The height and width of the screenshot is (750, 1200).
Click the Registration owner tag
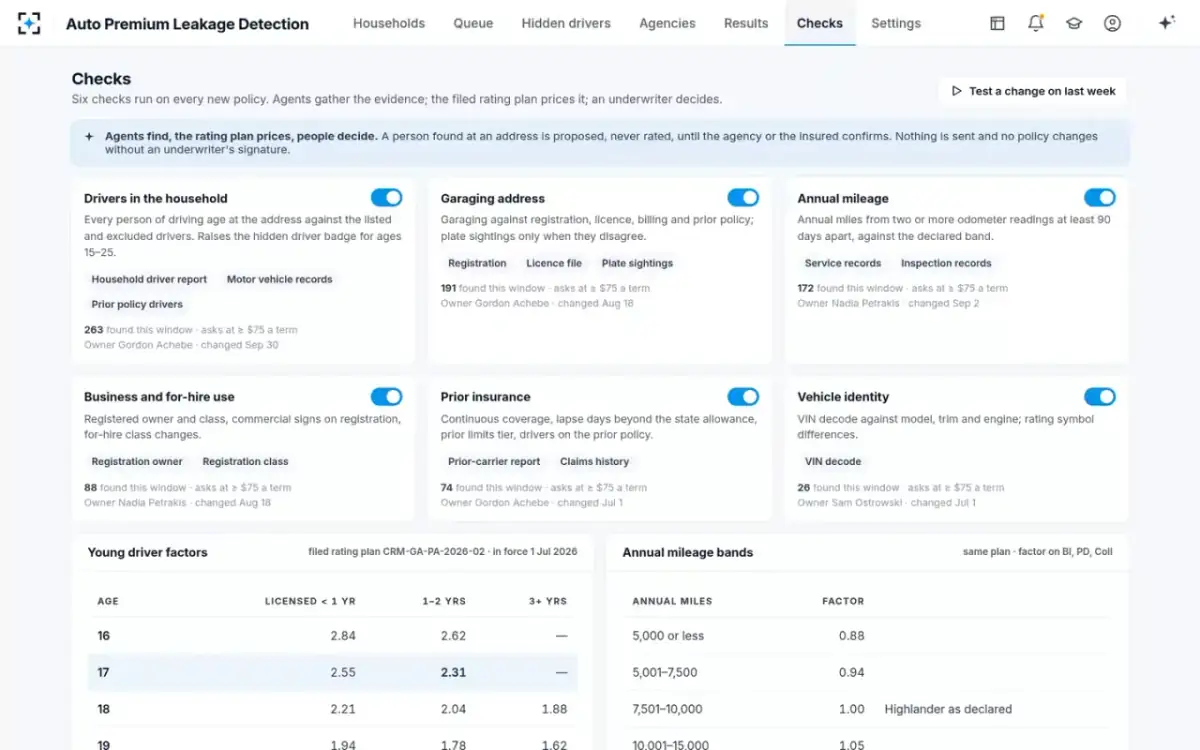tap(137, 462)
